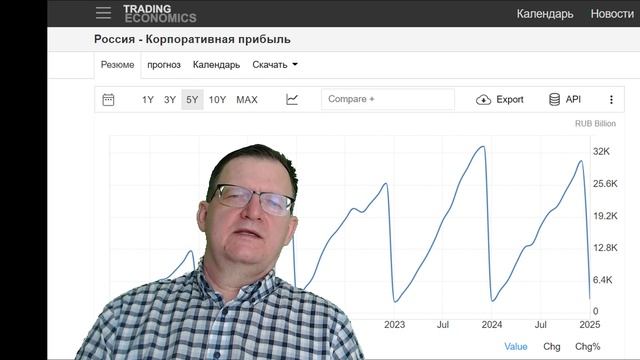Click the 25.6K y-axis label
640x360 pixels.
click(x=605, y=184)
